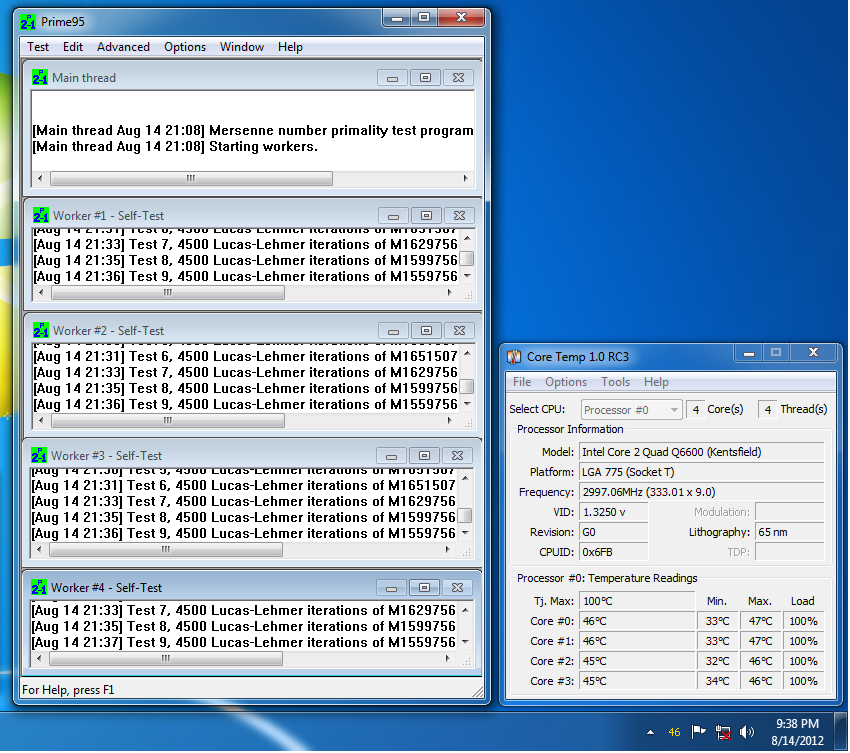Open the Tools menu in Core Temp
The height and width of the screenshot is (753, 850).
point(615,382)
